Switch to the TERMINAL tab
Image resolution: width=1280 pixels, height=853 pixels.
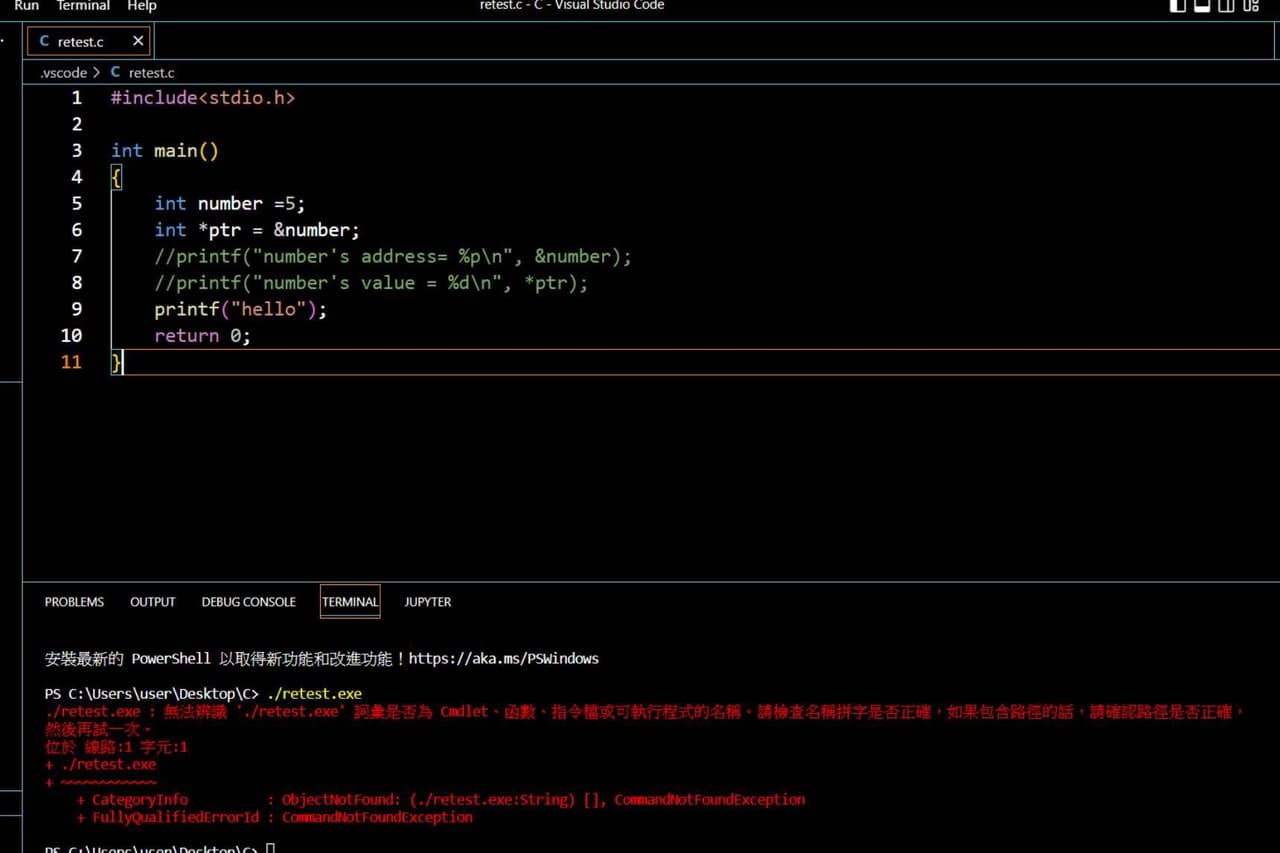point(350,601)
